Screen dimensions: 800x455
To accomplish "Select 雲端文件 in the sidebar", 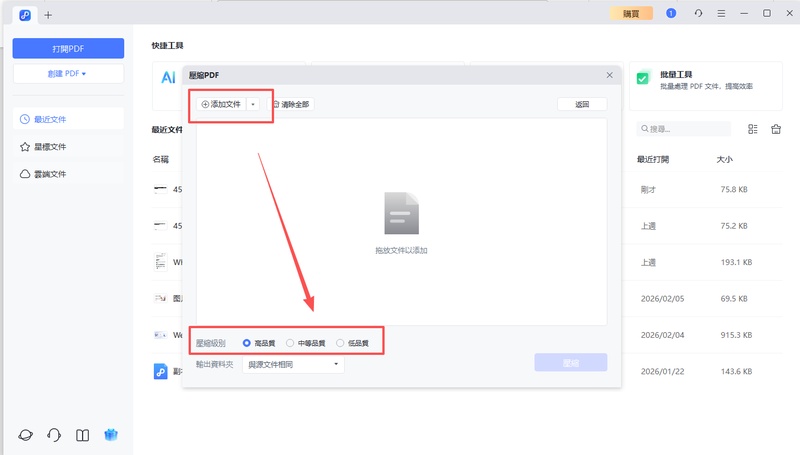I will pyautogui.click(x=68, y=174).
